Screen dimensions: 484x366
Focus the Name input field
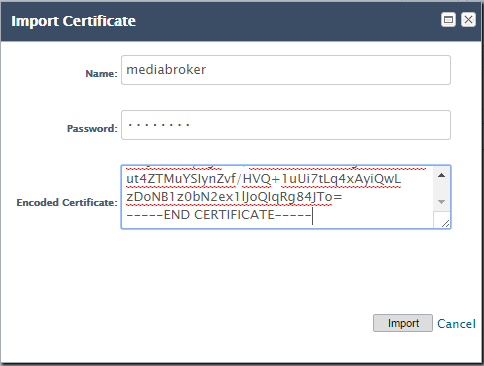(x=286, y=70)
